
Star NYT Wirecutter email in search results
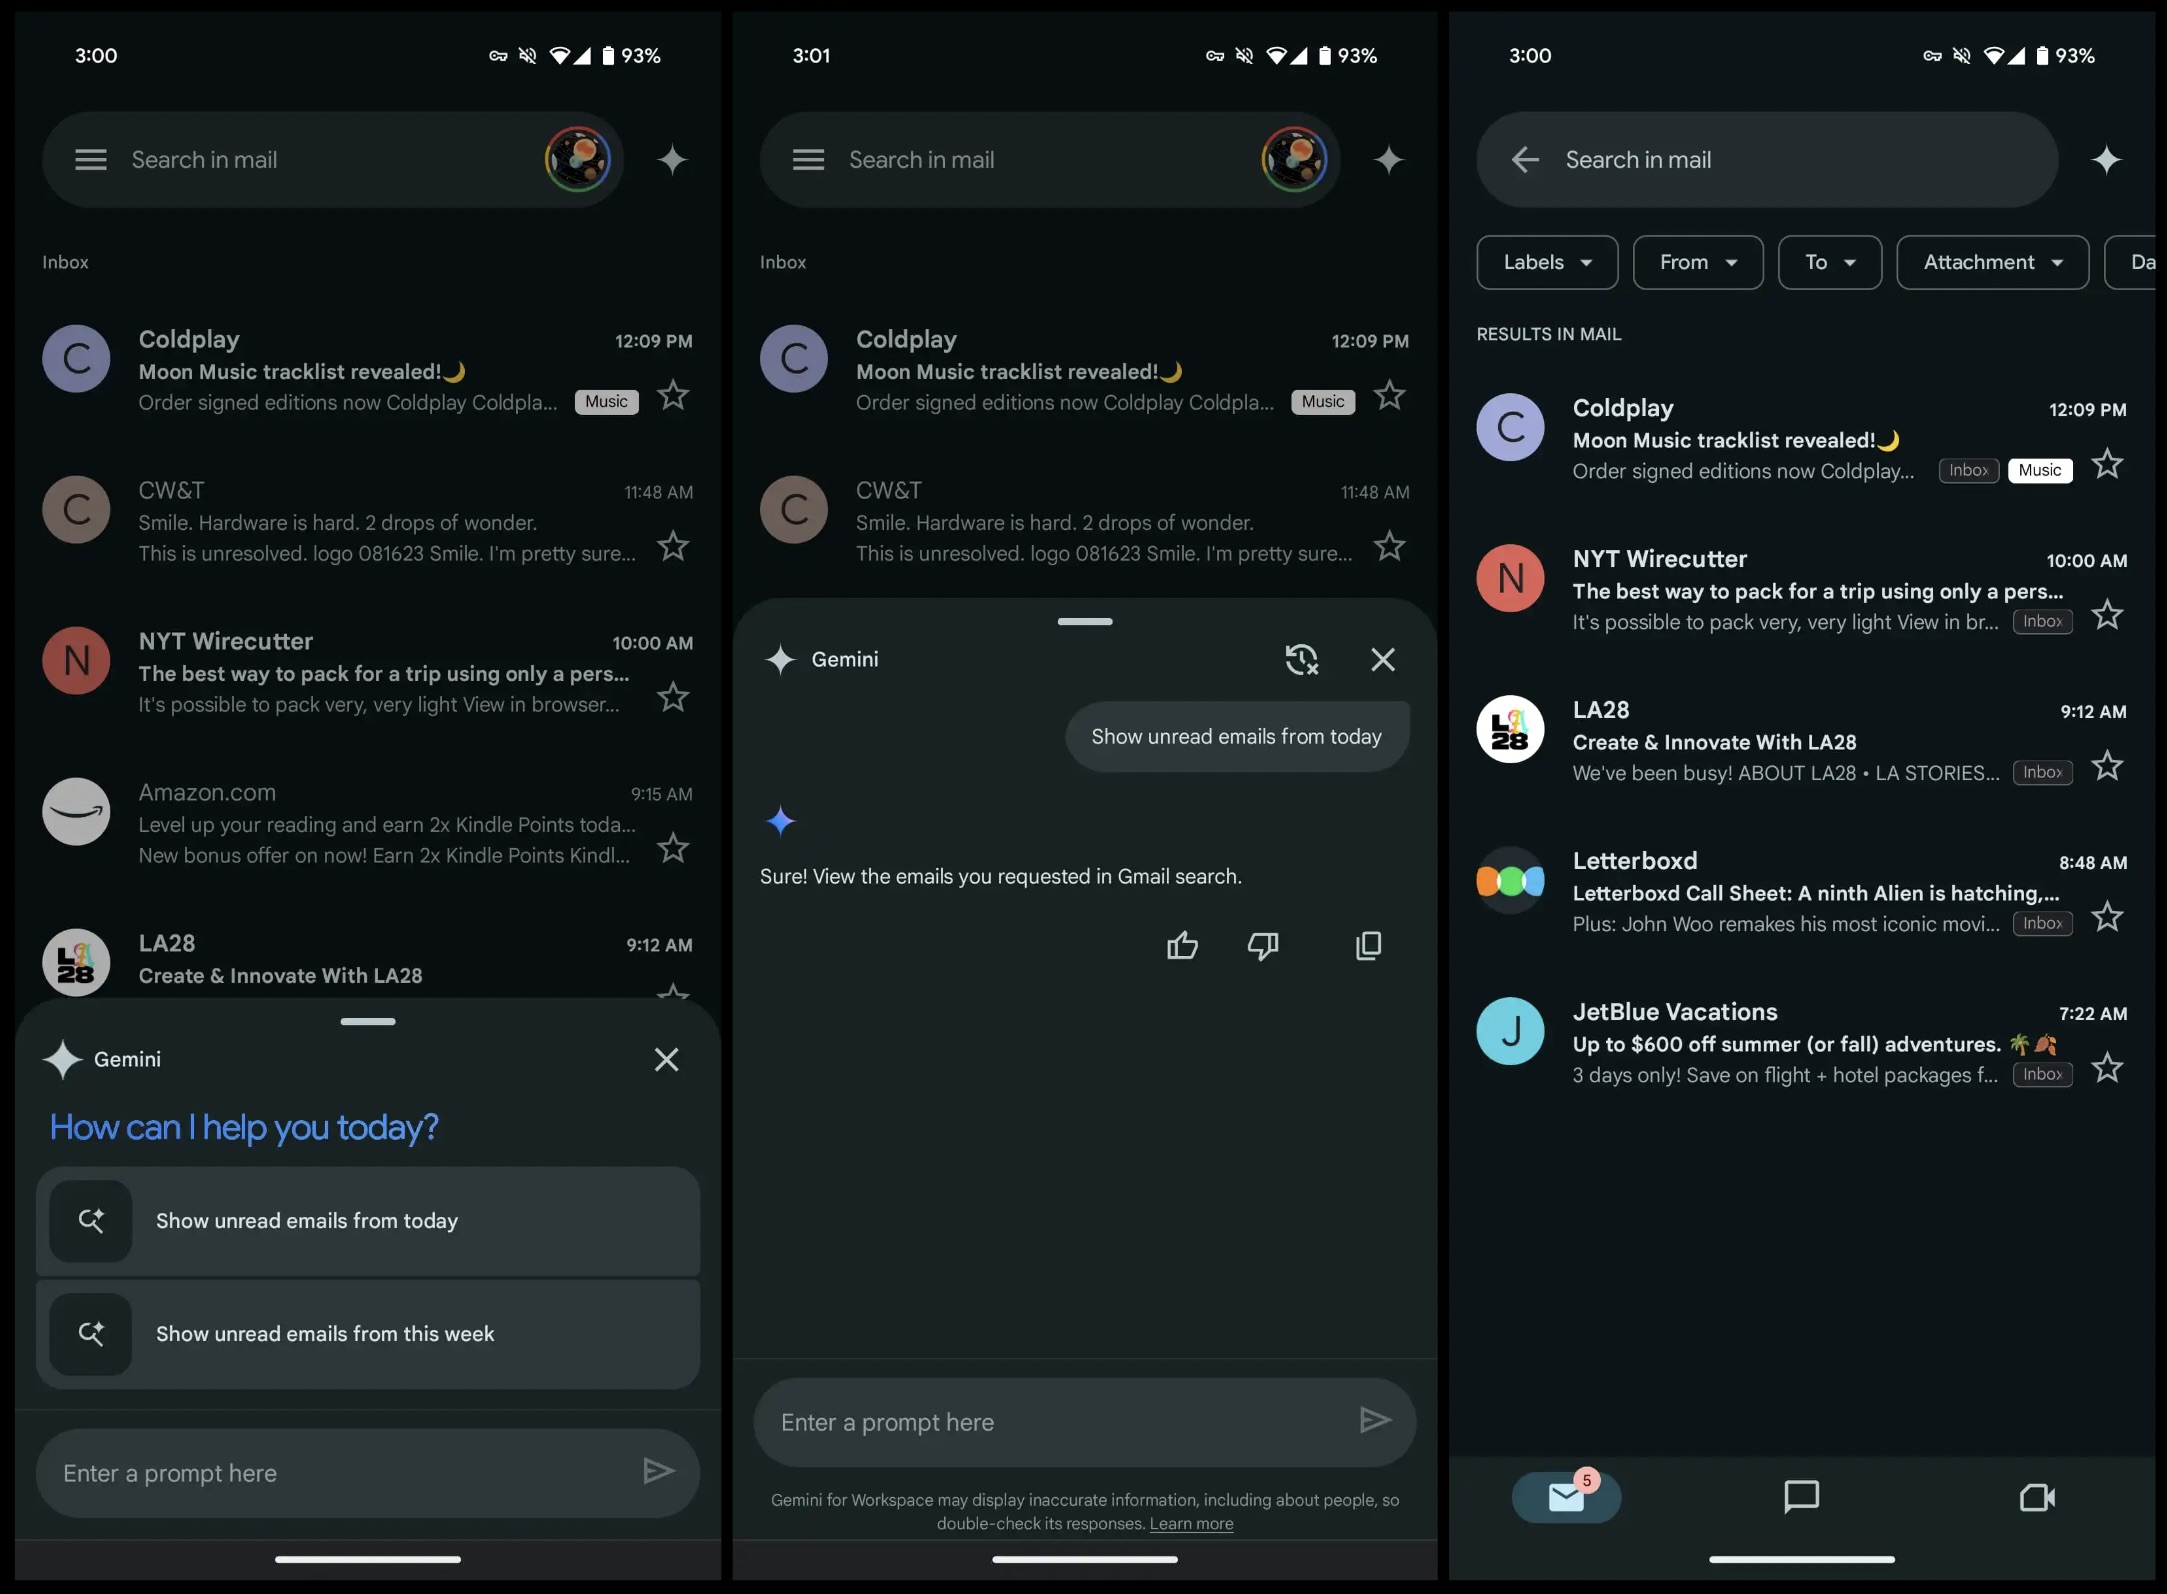[2107, 616]
